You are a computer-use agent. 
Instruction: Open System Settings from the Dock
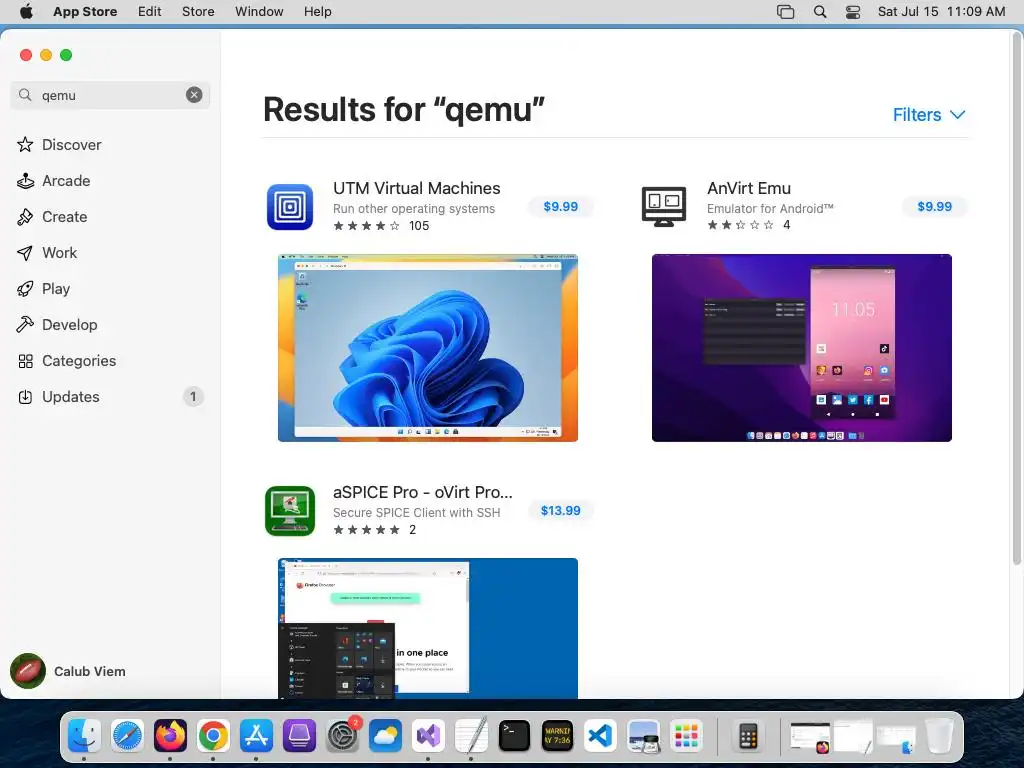click(x=342, y=736)
